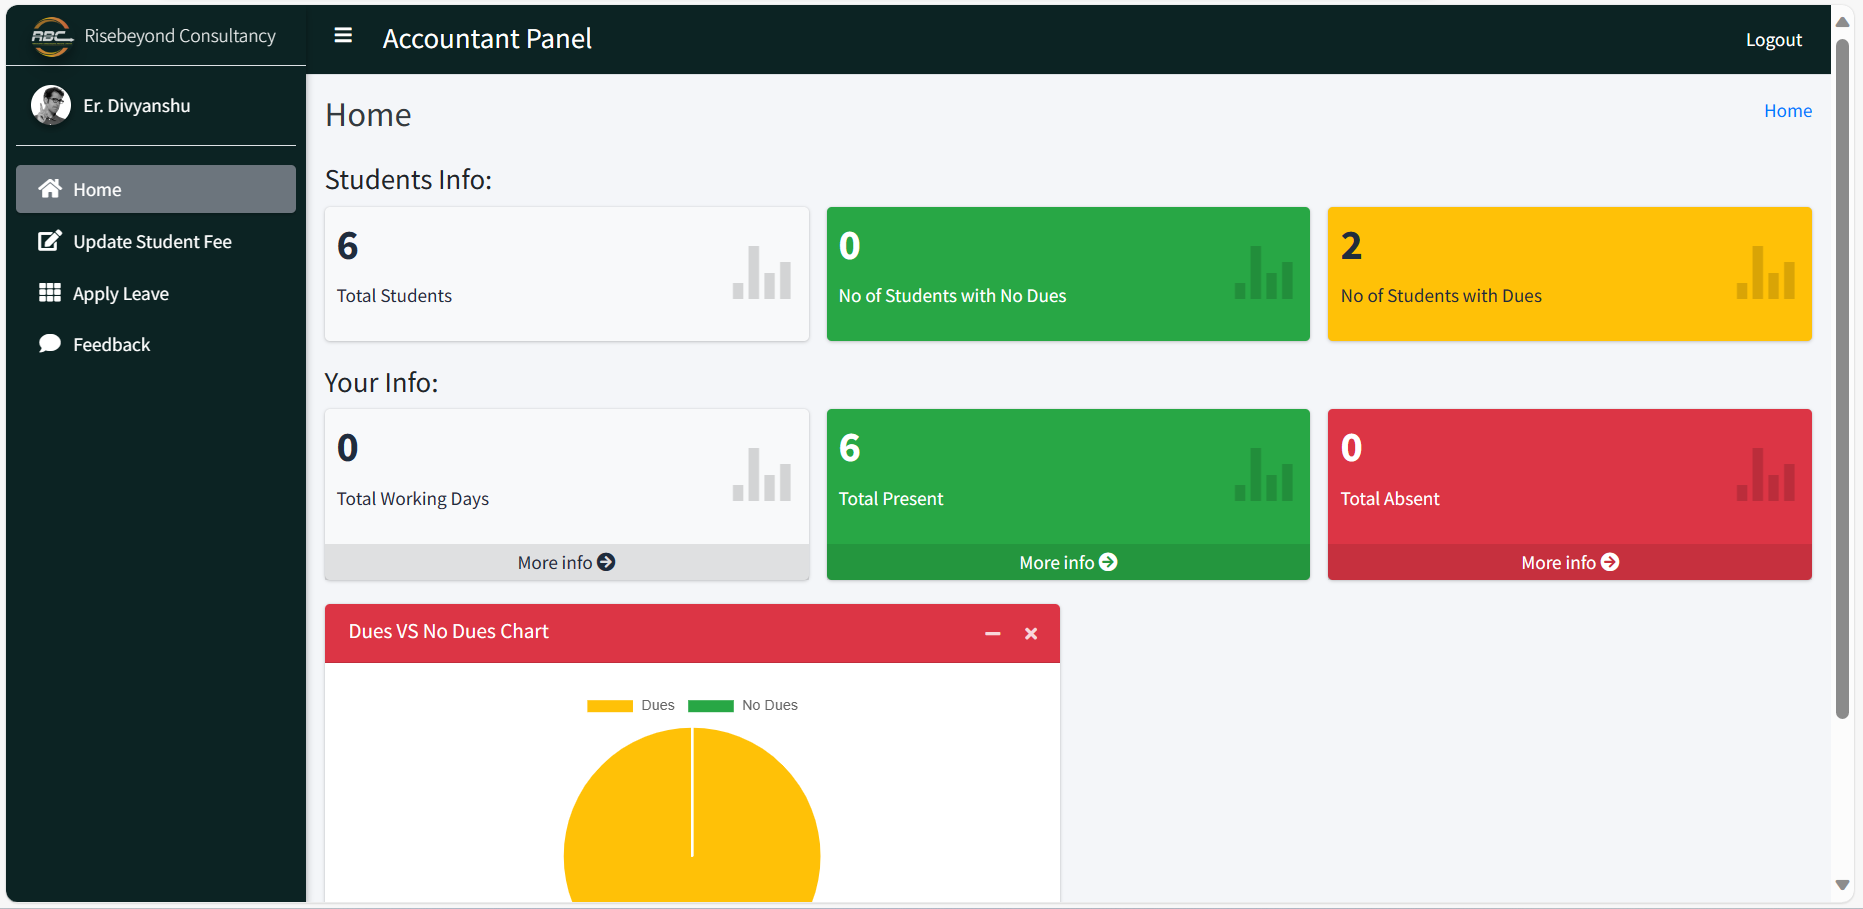Toggle the No Dues legend item in chart
1863x909 pixels.
point(743,705)
